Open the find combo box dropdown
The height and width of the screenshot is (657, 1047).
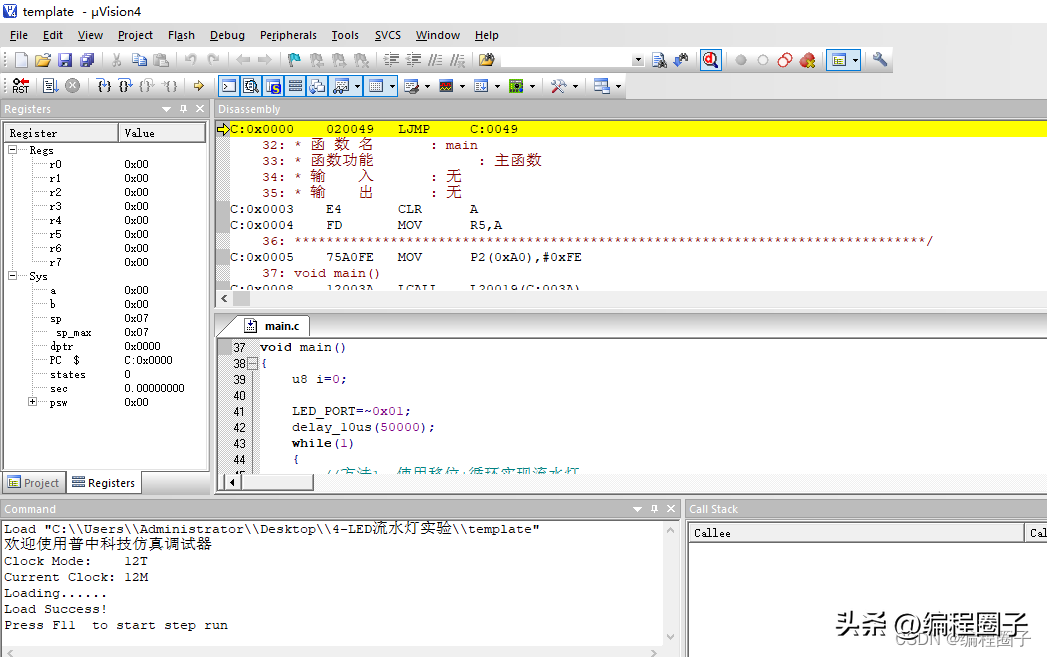[x=638, y=60]
